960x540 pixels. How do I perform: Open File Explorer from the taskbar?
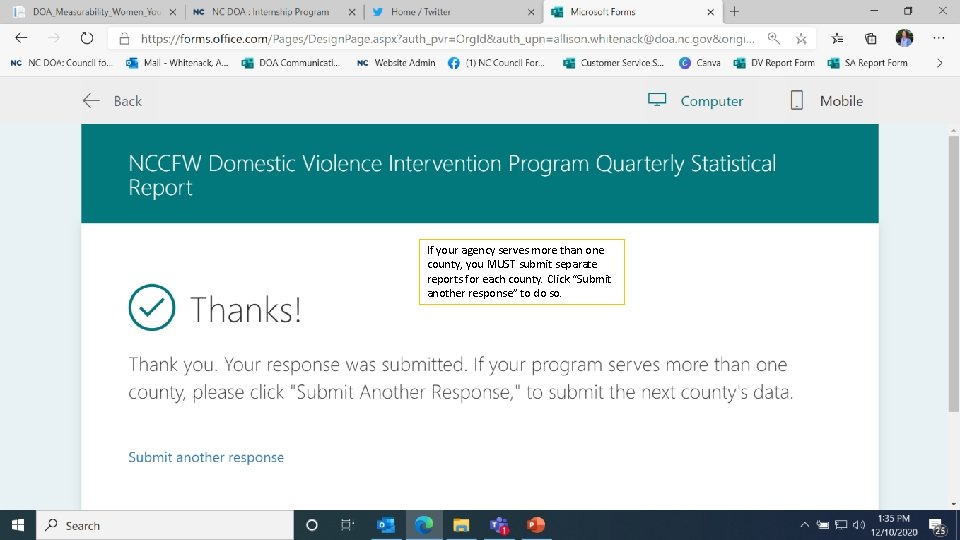(461, 525)
